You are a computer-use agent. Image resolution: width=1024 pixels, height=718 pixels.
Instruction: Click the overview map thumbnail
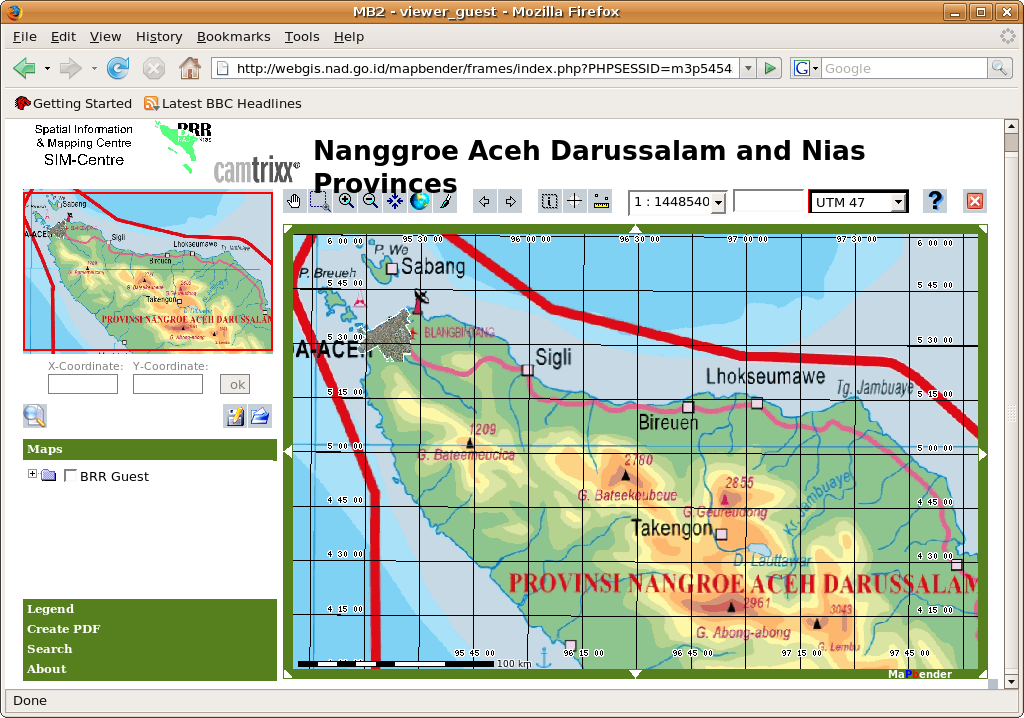point(148,272)
